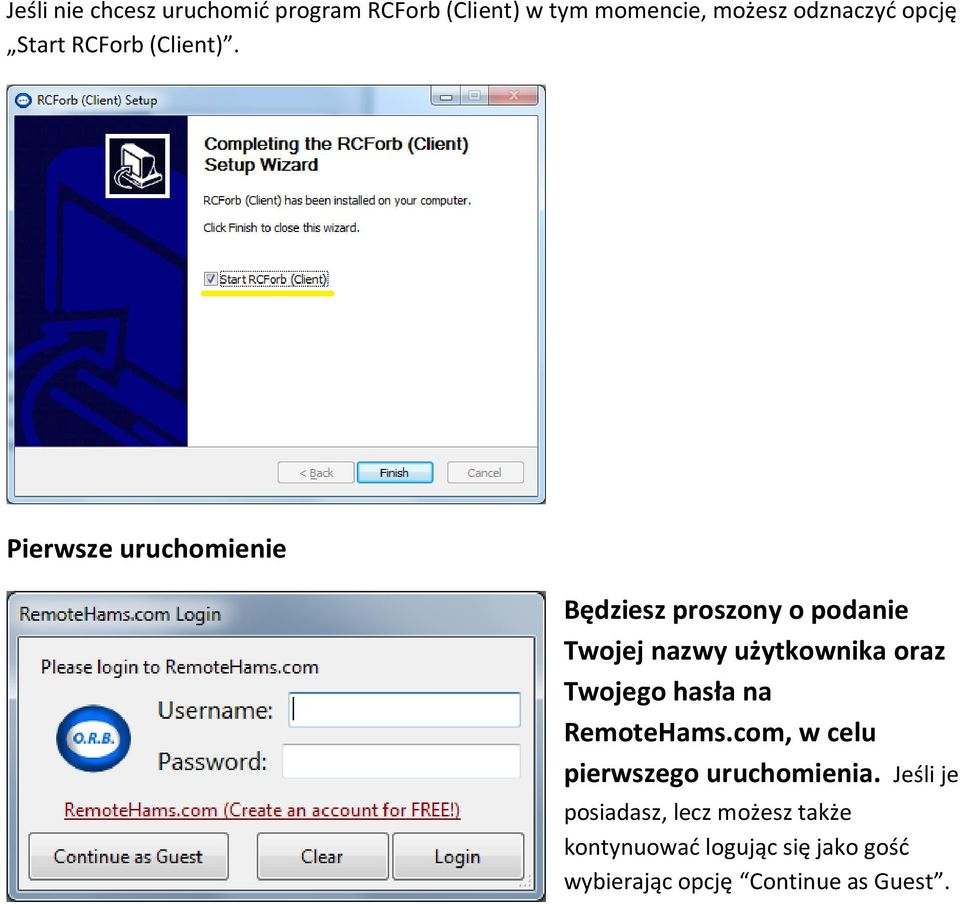Click the 'RCForb (Client) Setup' window title text
Screen dimensions: 960x904
coord(97,100)
